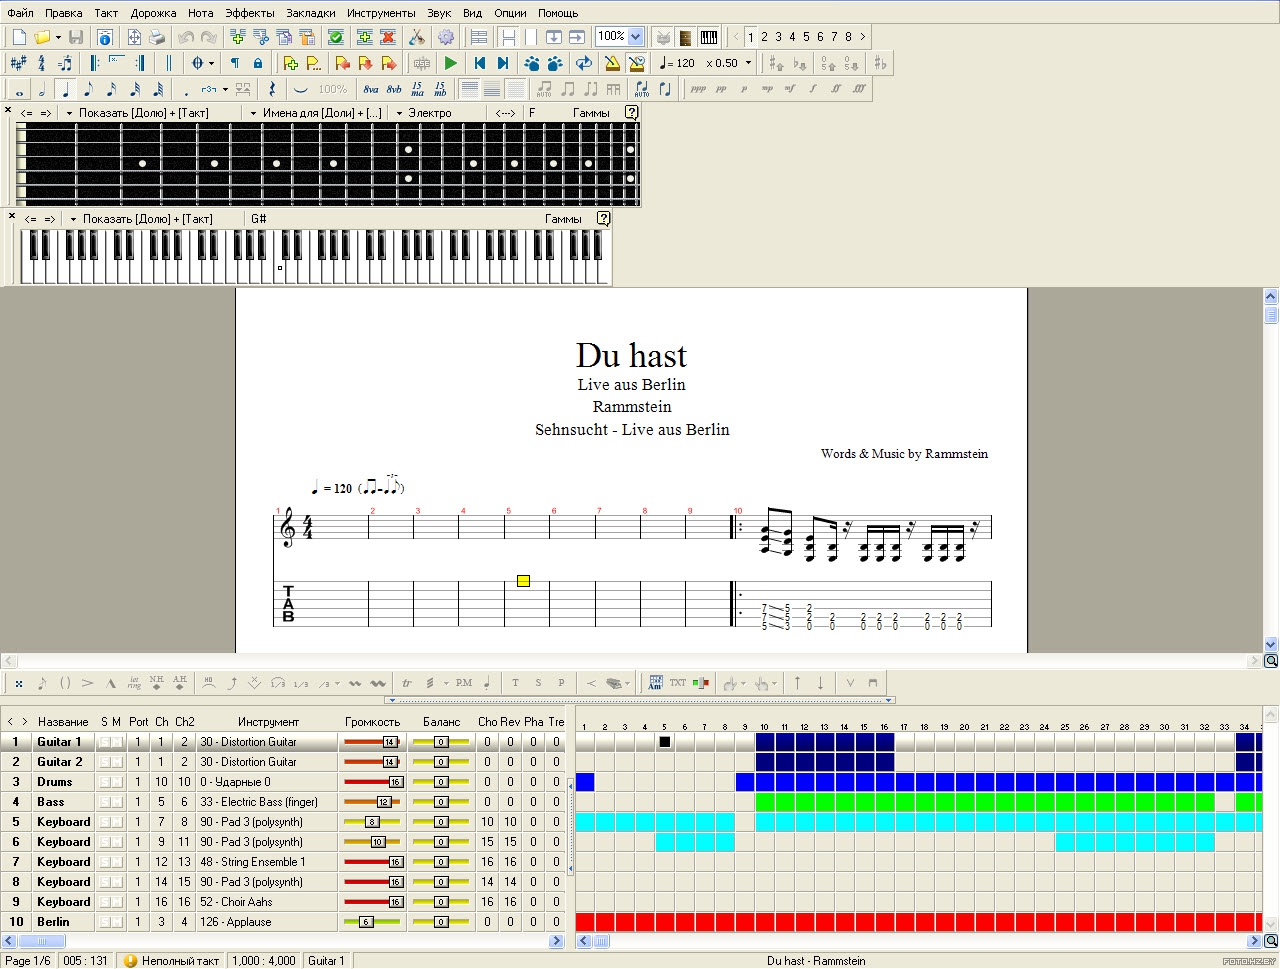Mute the Drums track
This screenshot has width=1280, height=969.
(x=117, y=782)
